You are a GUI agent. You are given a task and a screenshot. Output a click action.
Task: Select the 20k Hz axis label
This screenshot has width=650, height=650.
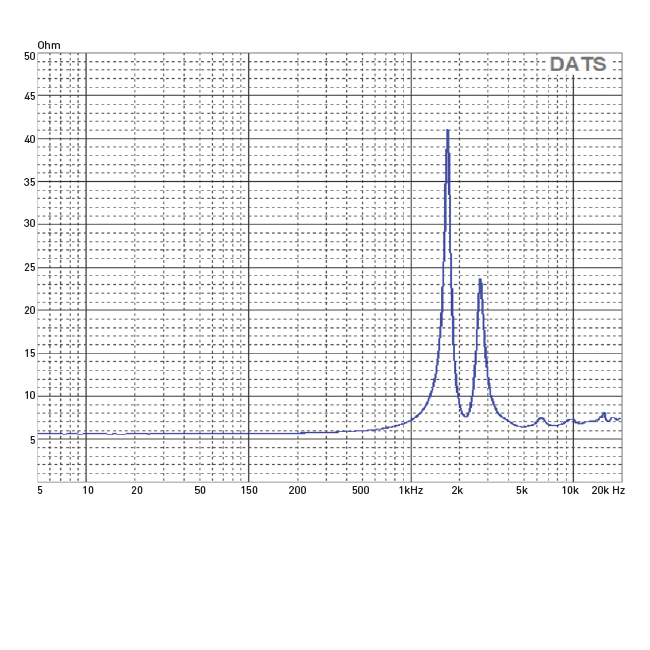click(608, 490)
